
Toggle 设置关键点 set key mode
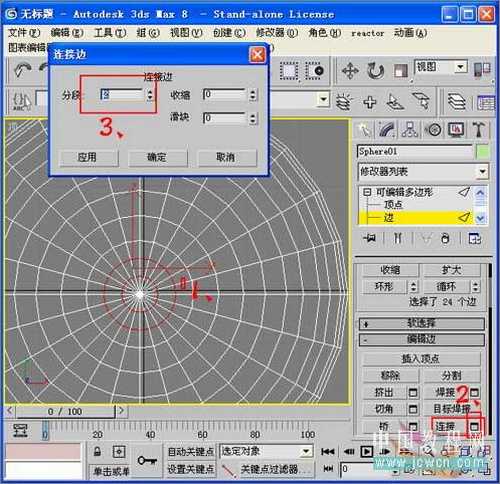pos(190,469)
